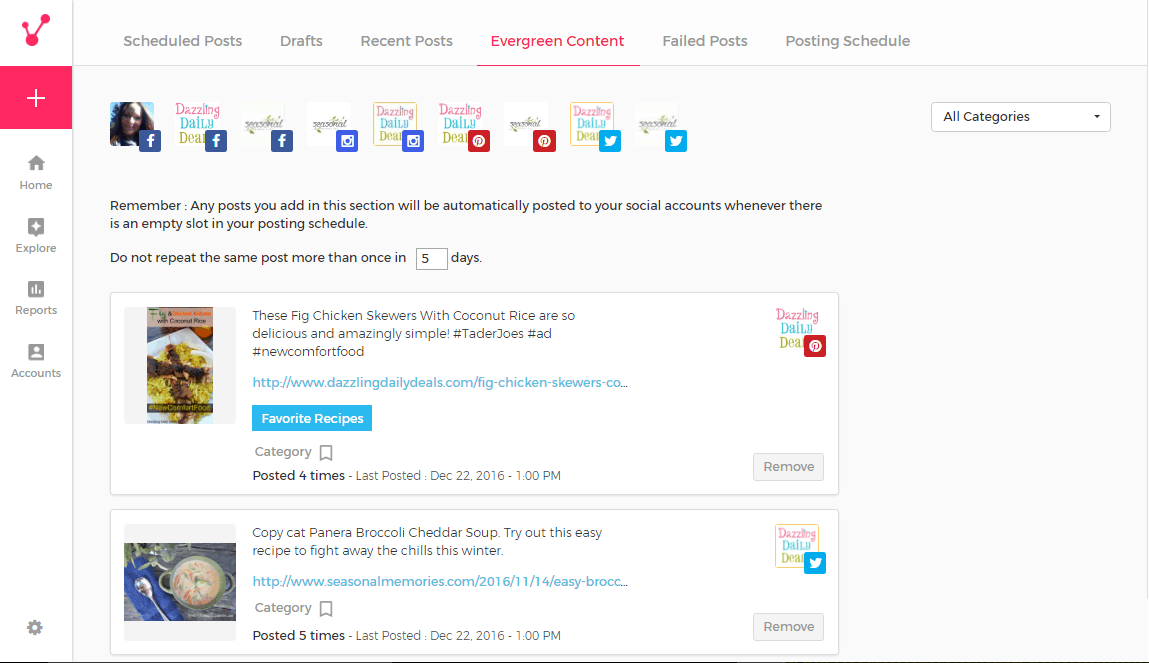
Task: Remove the fig chicken skewers post
Action: pos(788,466)
